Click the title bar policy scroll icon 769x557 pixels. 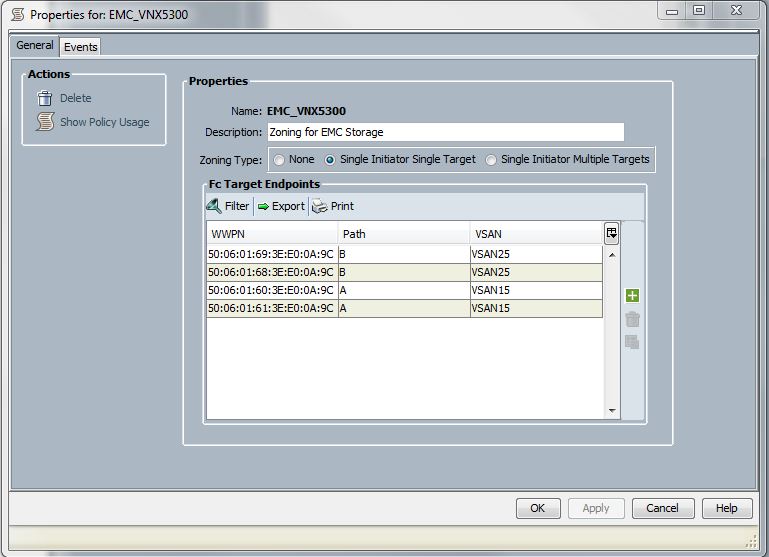coord(18,14)
